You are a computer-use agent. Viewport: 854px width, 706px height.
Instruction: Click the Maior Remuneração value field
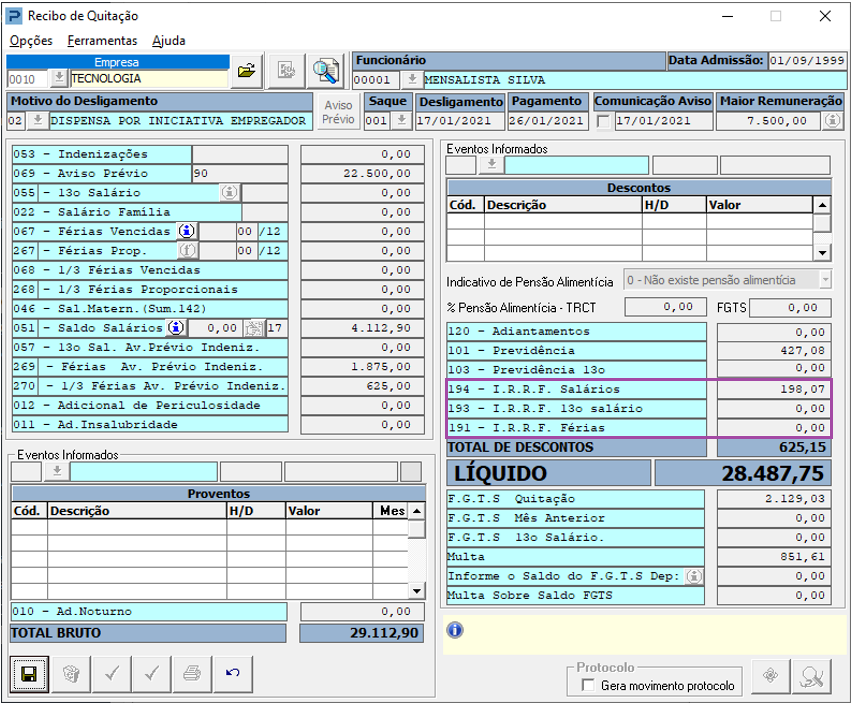click(x=768, y=120)
